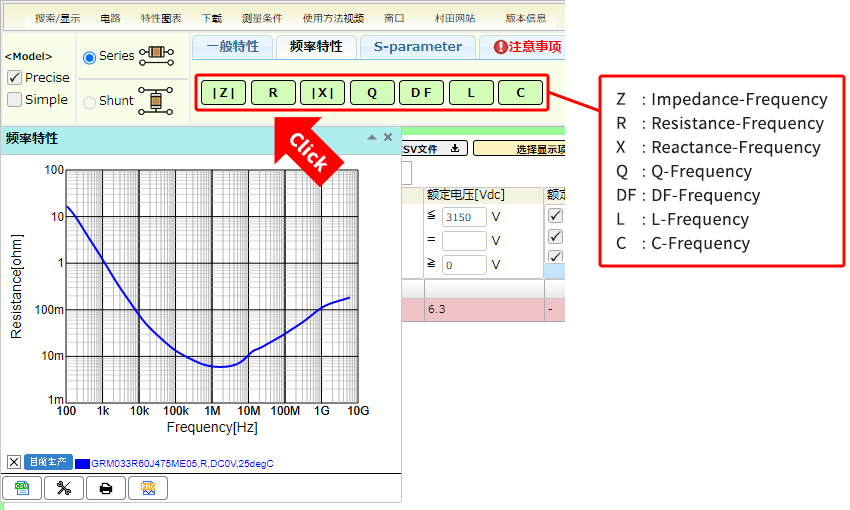The width and height of the screenshot is (850, 510).
Task: Click the 3150 maximum rated voltage field
Action: 464,217
